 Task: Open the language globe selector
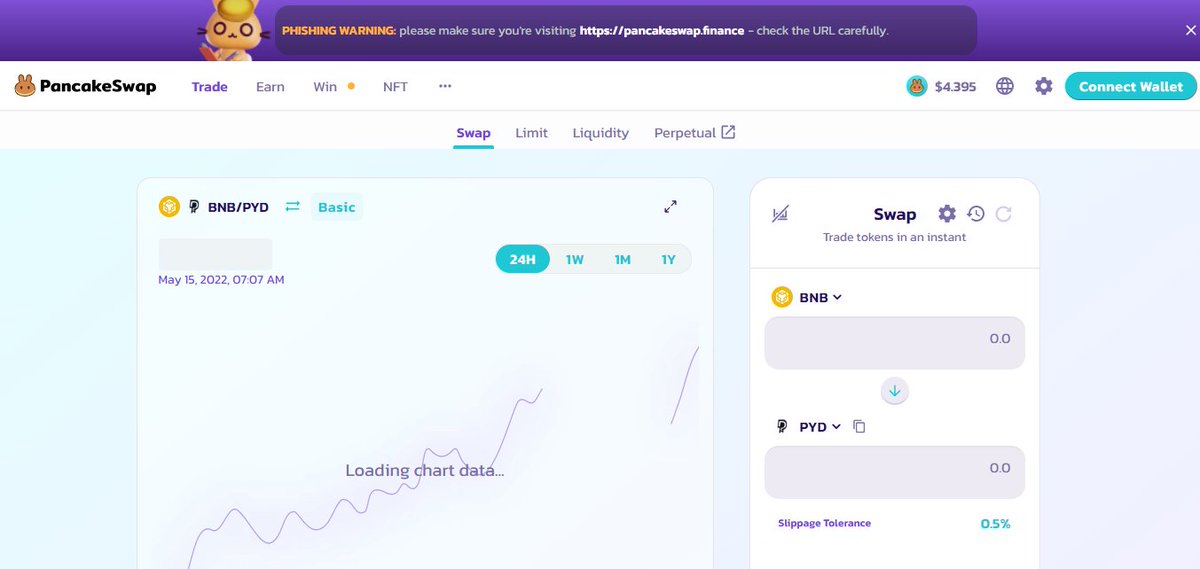1005,87
